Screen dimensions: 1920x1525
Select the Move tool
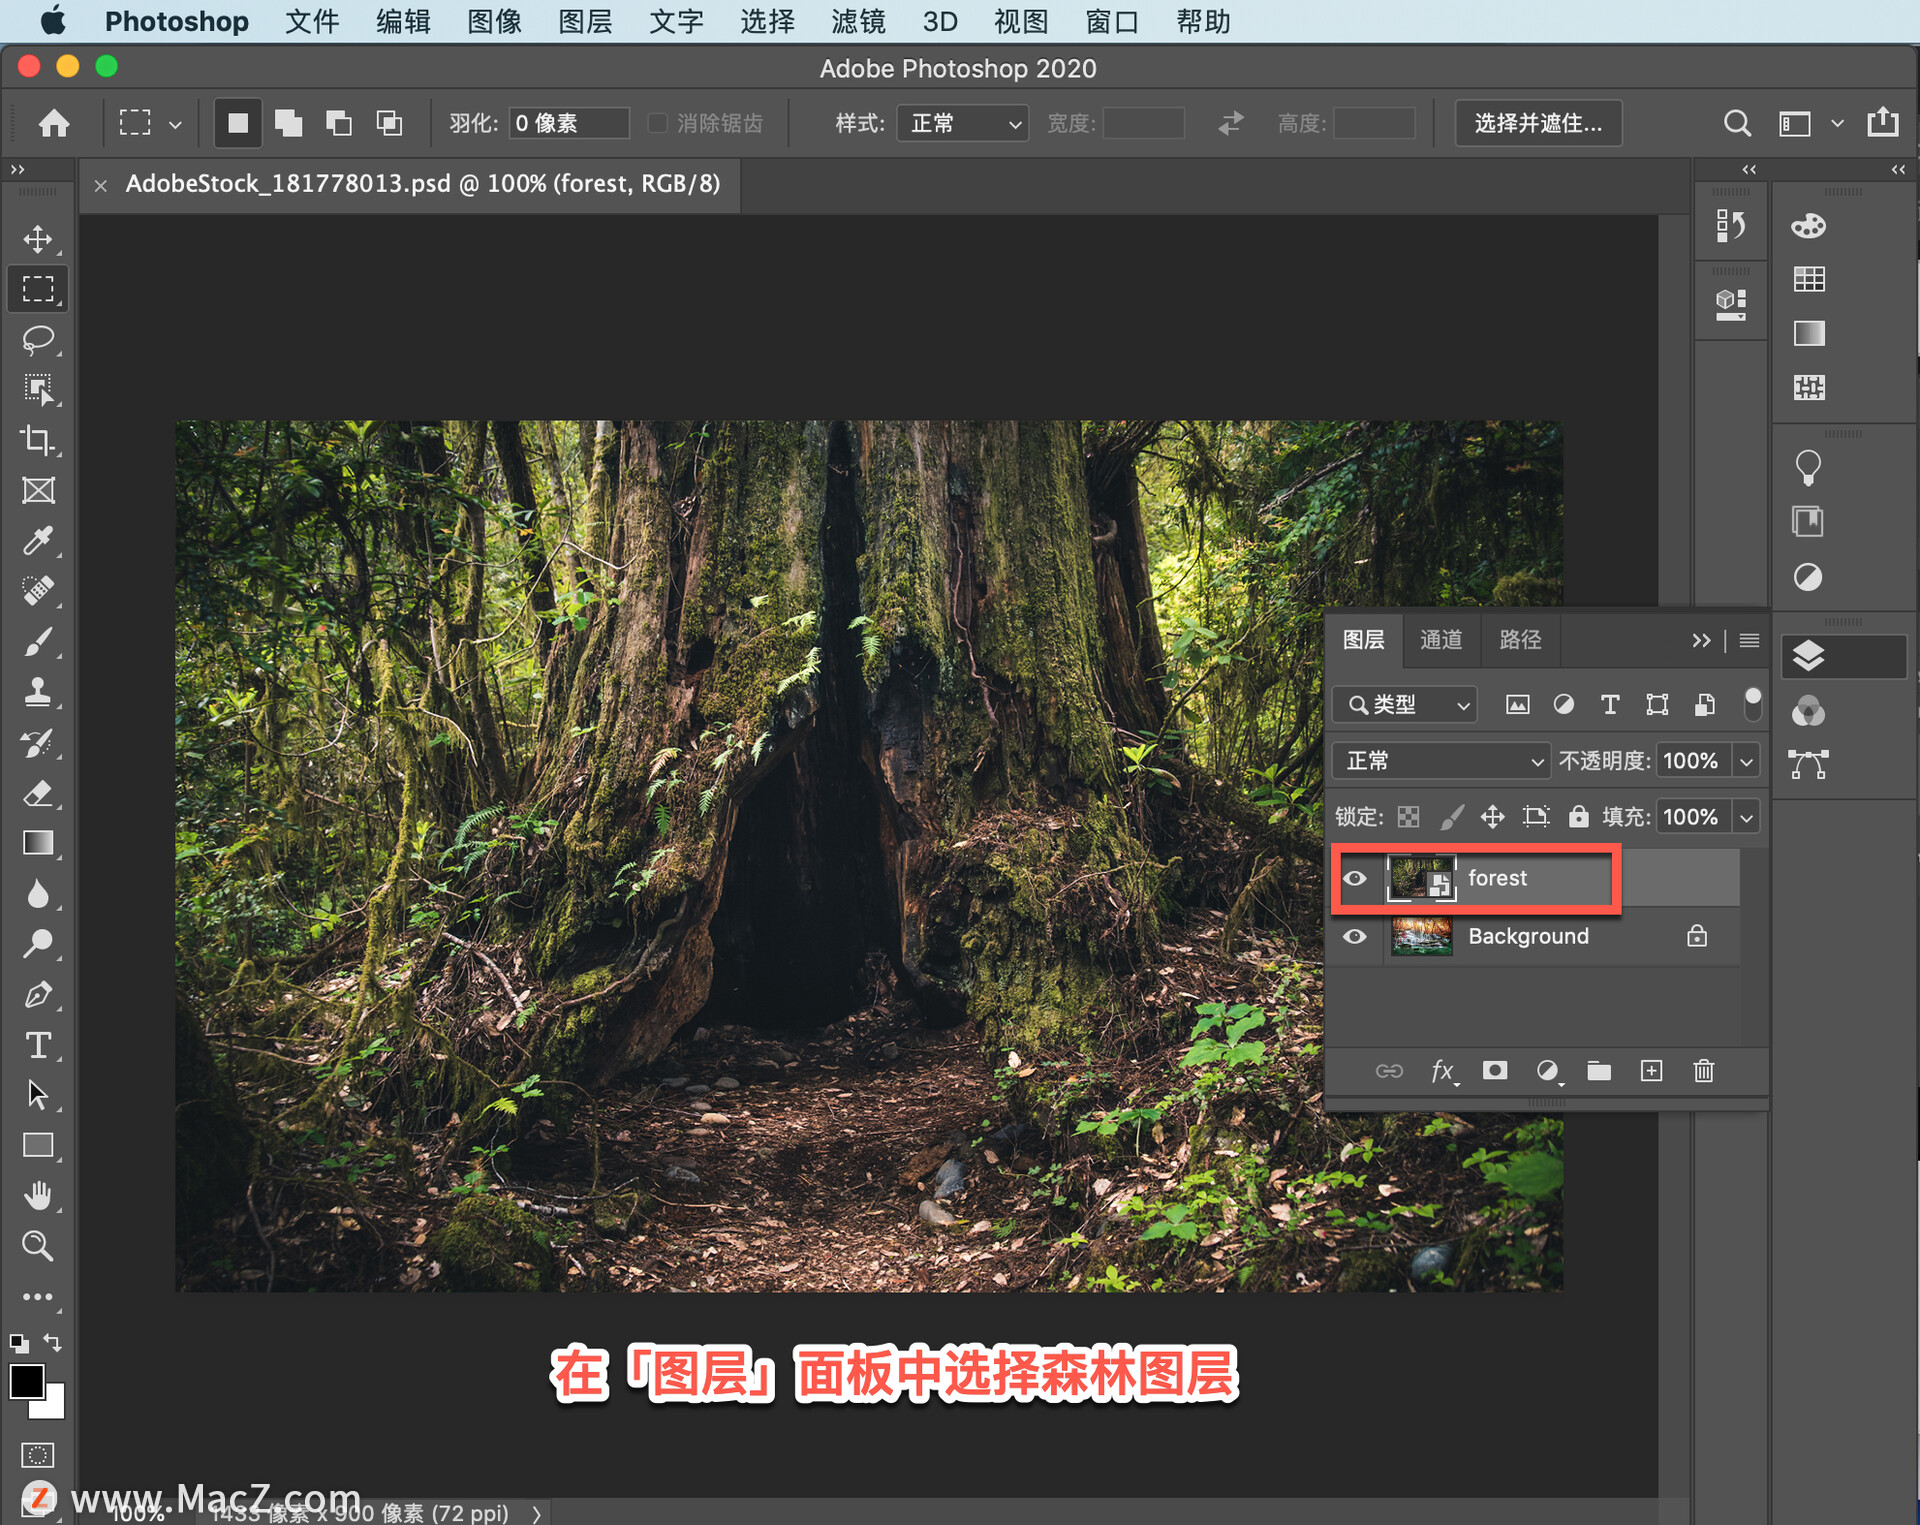[x=38, y=239]
